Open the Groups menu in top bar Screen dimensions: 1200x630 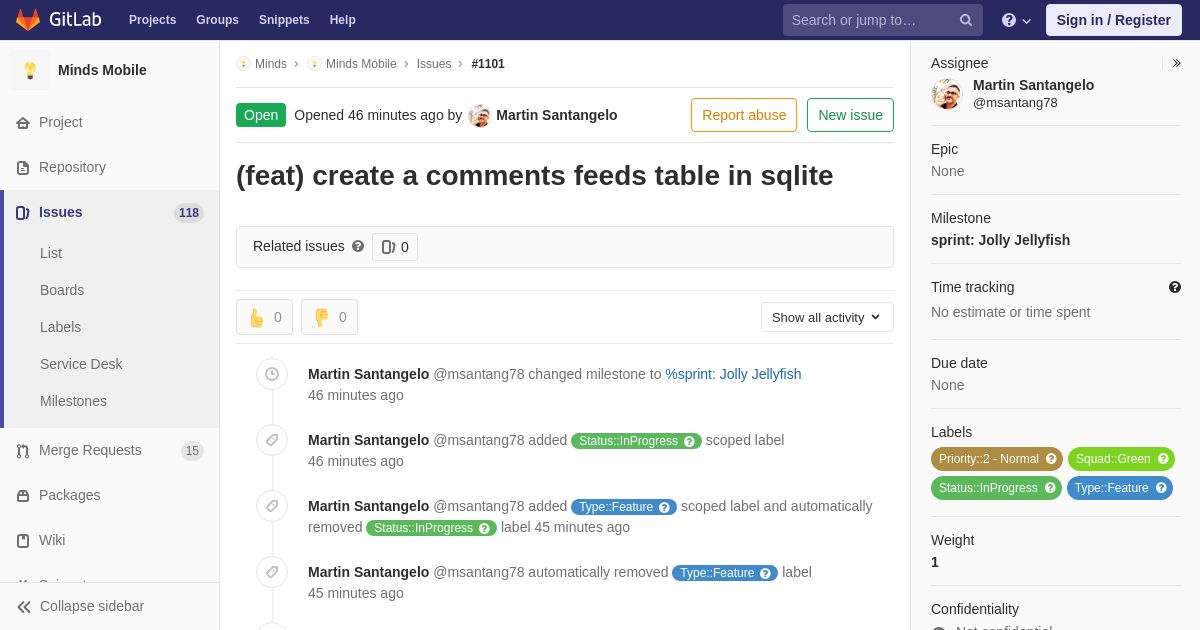coord(217,20)
